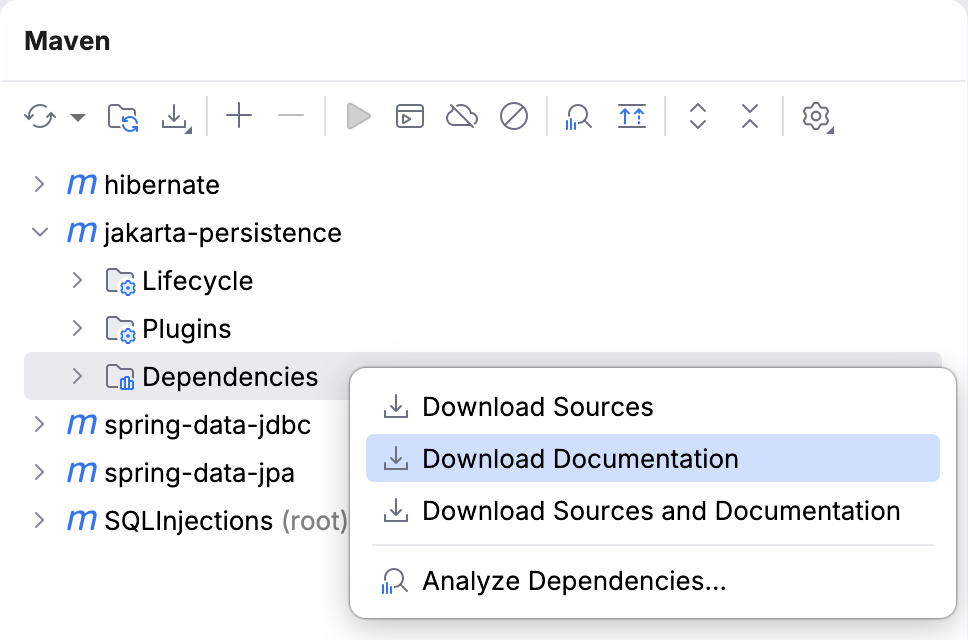Click the Maven m icon beside SQLInjections

tap(81, 521)
